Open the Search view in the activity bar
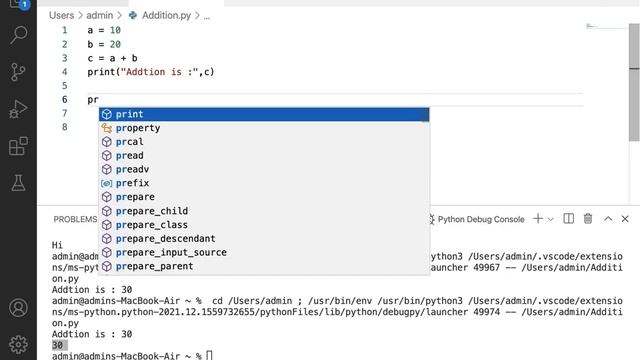This screenshot has height=360, width=640. (18, 35)
